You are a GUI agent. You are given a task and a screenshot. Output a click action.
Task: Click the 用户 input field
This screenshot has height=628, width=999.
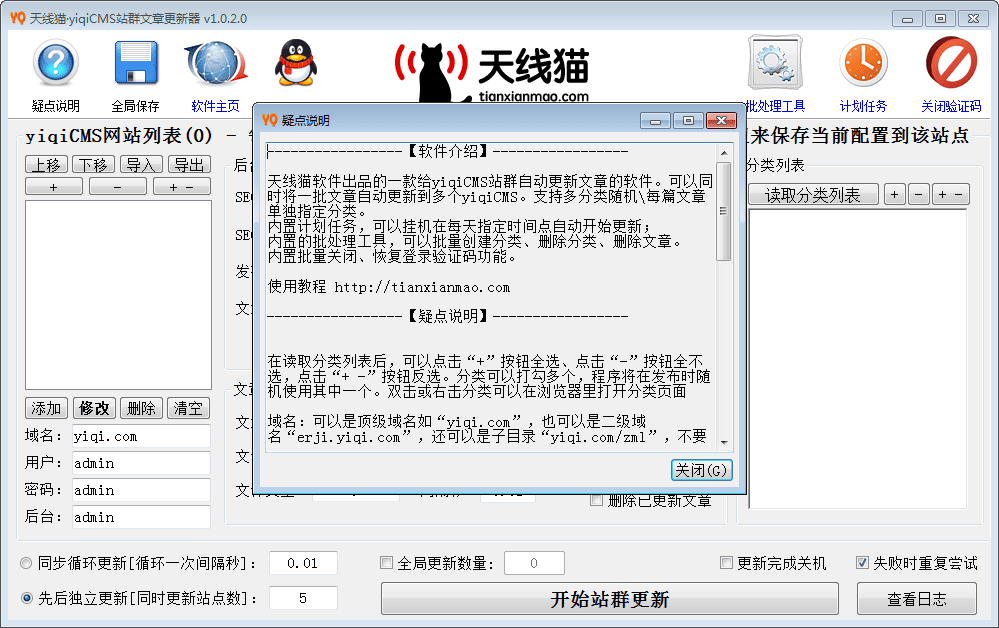(141, 463)
